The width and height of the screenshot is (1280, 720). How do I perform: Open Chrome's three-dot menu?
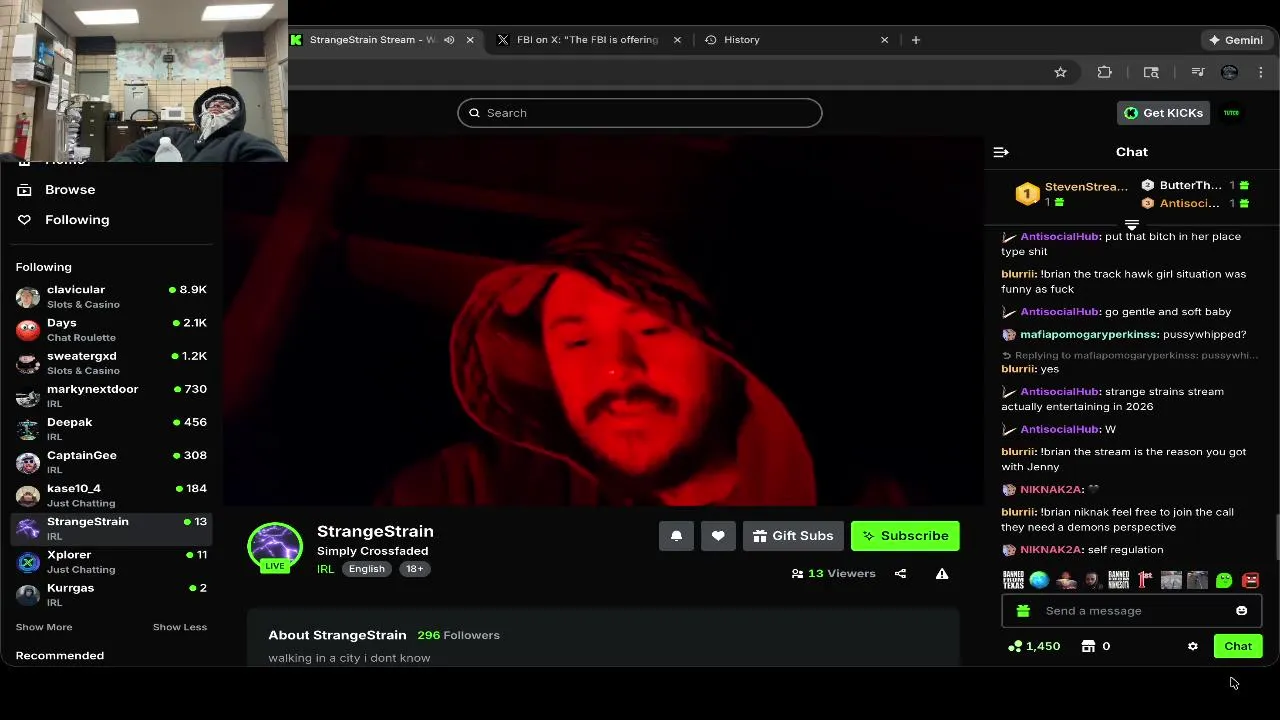tap(1260, 72)
